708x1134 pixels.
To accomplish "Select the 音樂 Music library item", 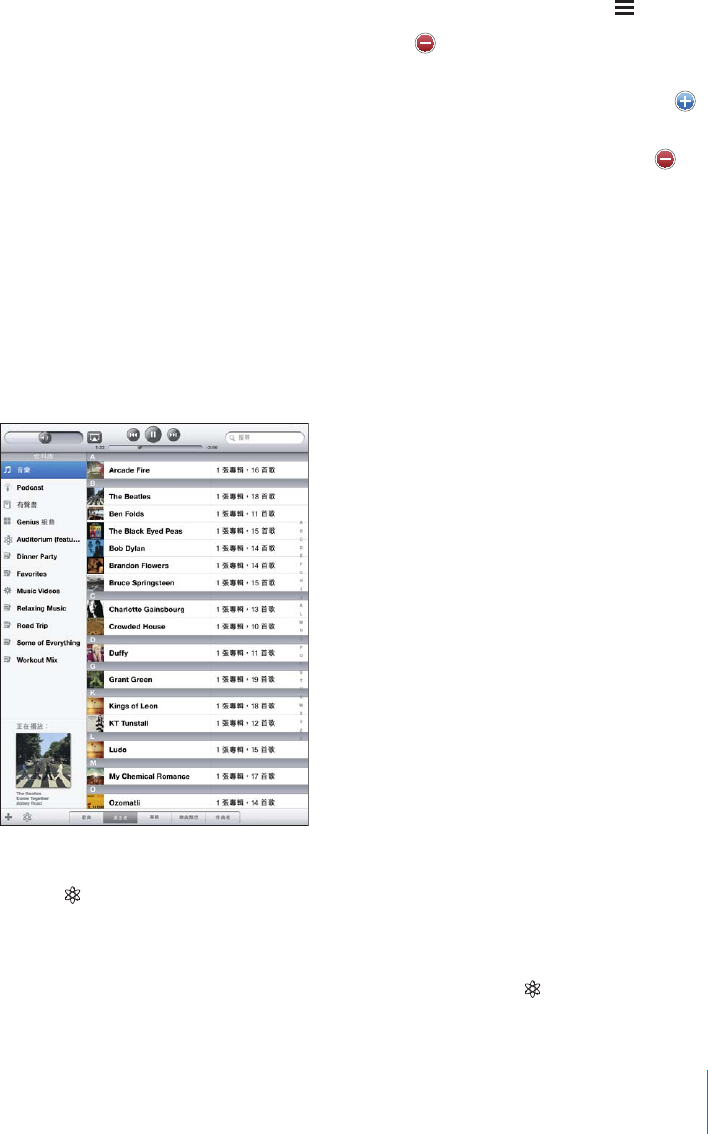I will (x=43, y=470).
